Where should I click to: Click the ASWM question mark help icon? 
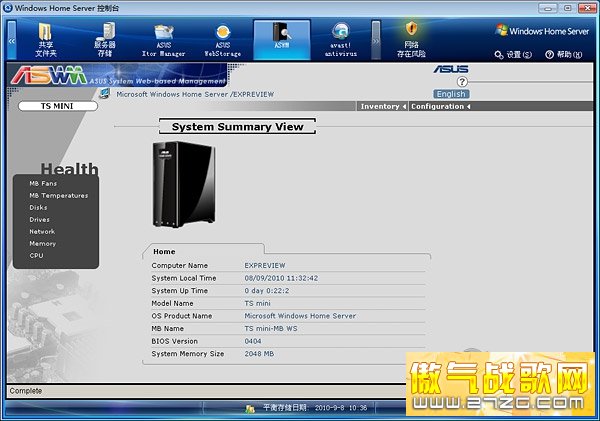462,82
